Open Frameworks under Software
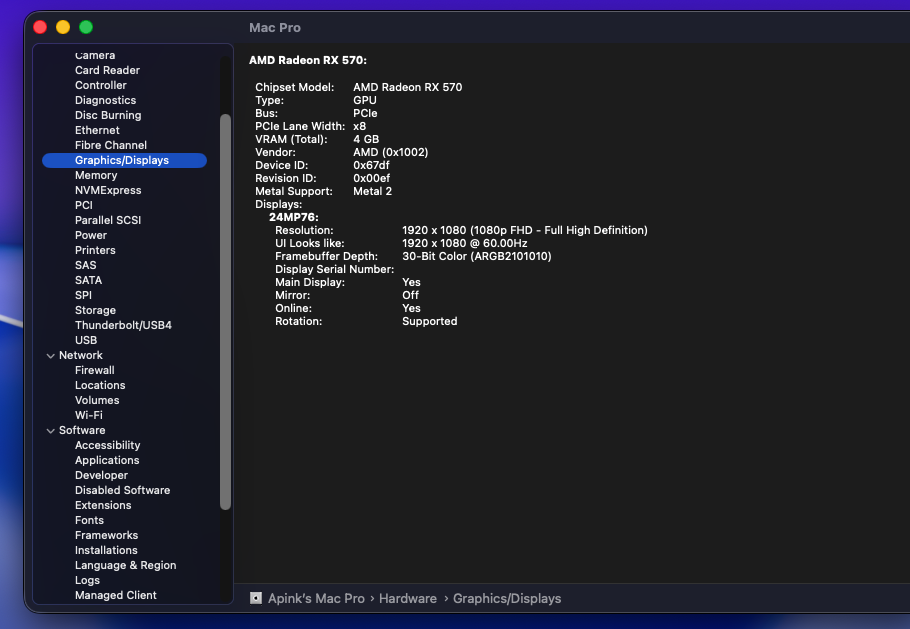 [106, 536]
